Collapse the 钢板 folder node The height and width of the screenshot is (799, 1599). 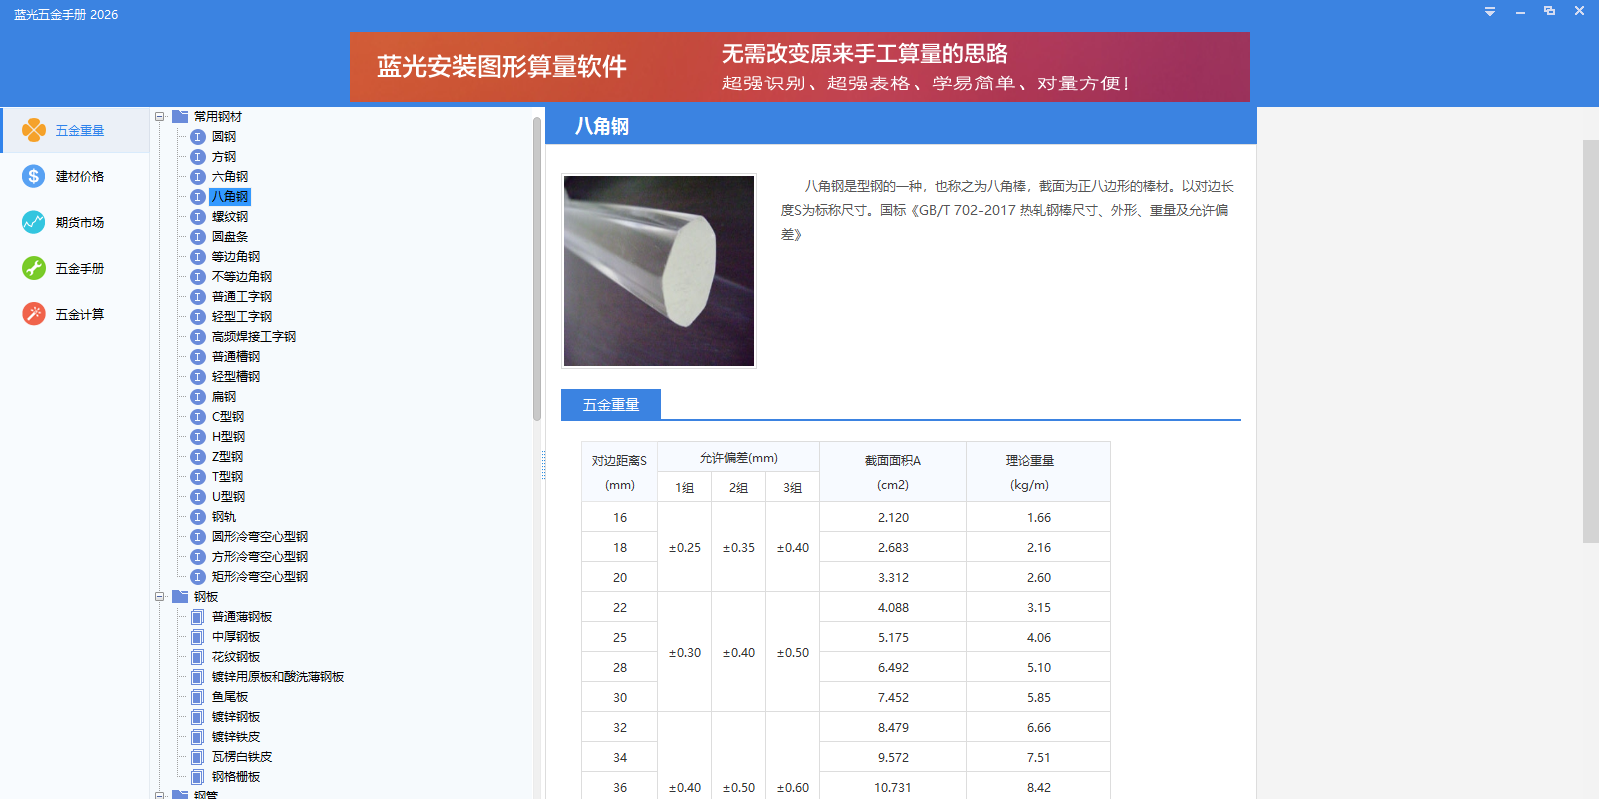click(x=160, y=597)
